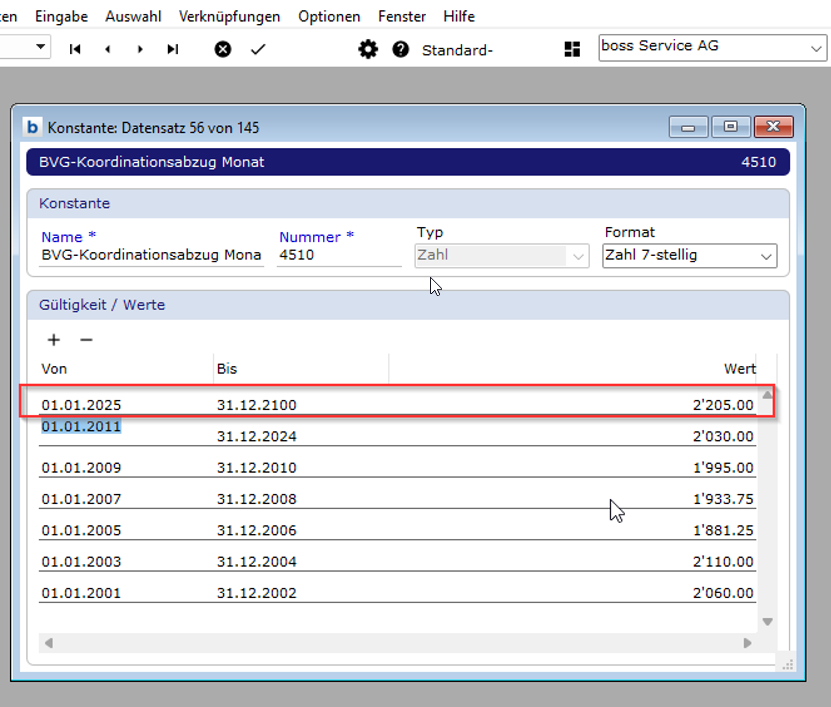Screen dimensions: 831x707
Task: Click the Name input field
Action: pos(151,256)
